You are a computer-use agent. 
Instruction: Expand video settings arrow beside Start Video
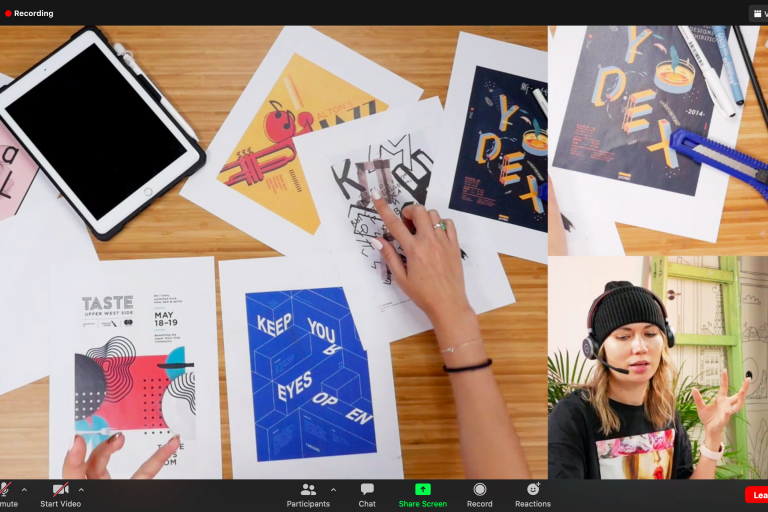point(81,490)
